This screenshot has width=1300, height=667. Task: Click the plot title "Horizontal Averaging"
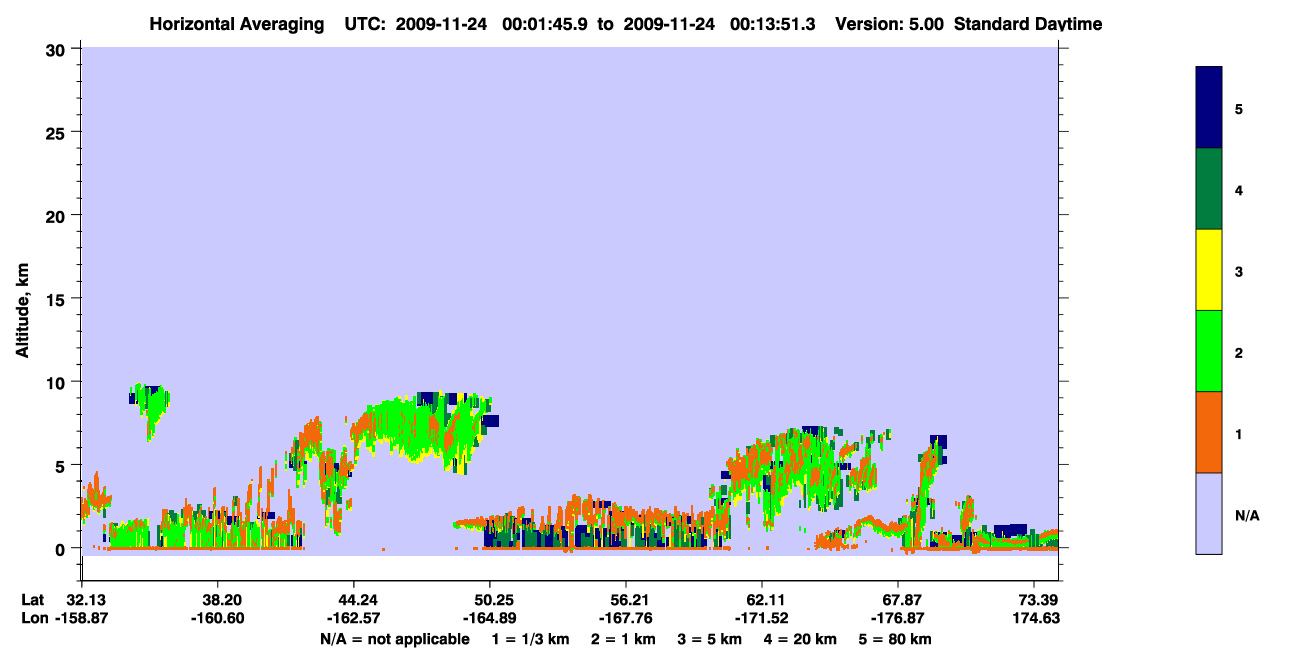(236, 24)
